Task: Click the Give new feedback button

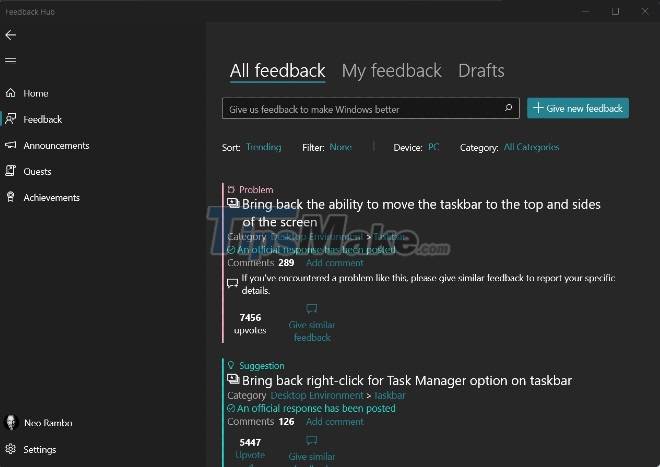Action: (x=578, y=108)
